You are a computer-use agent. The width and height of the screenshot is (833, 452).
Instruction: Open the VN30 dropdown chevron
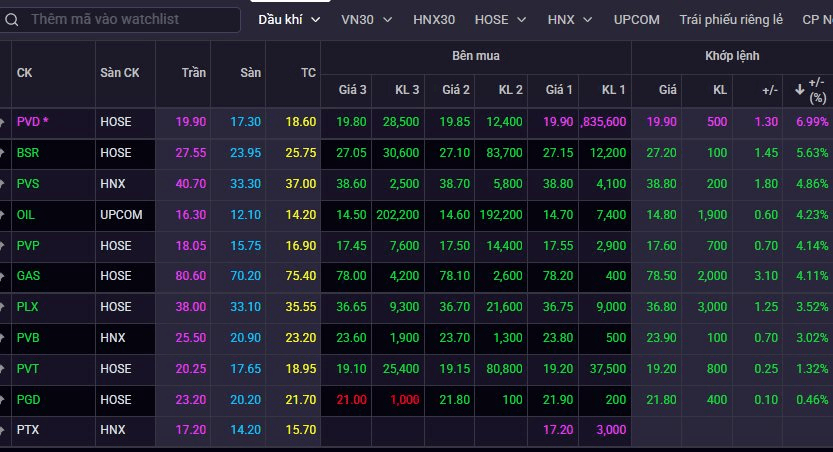point(388,20)
